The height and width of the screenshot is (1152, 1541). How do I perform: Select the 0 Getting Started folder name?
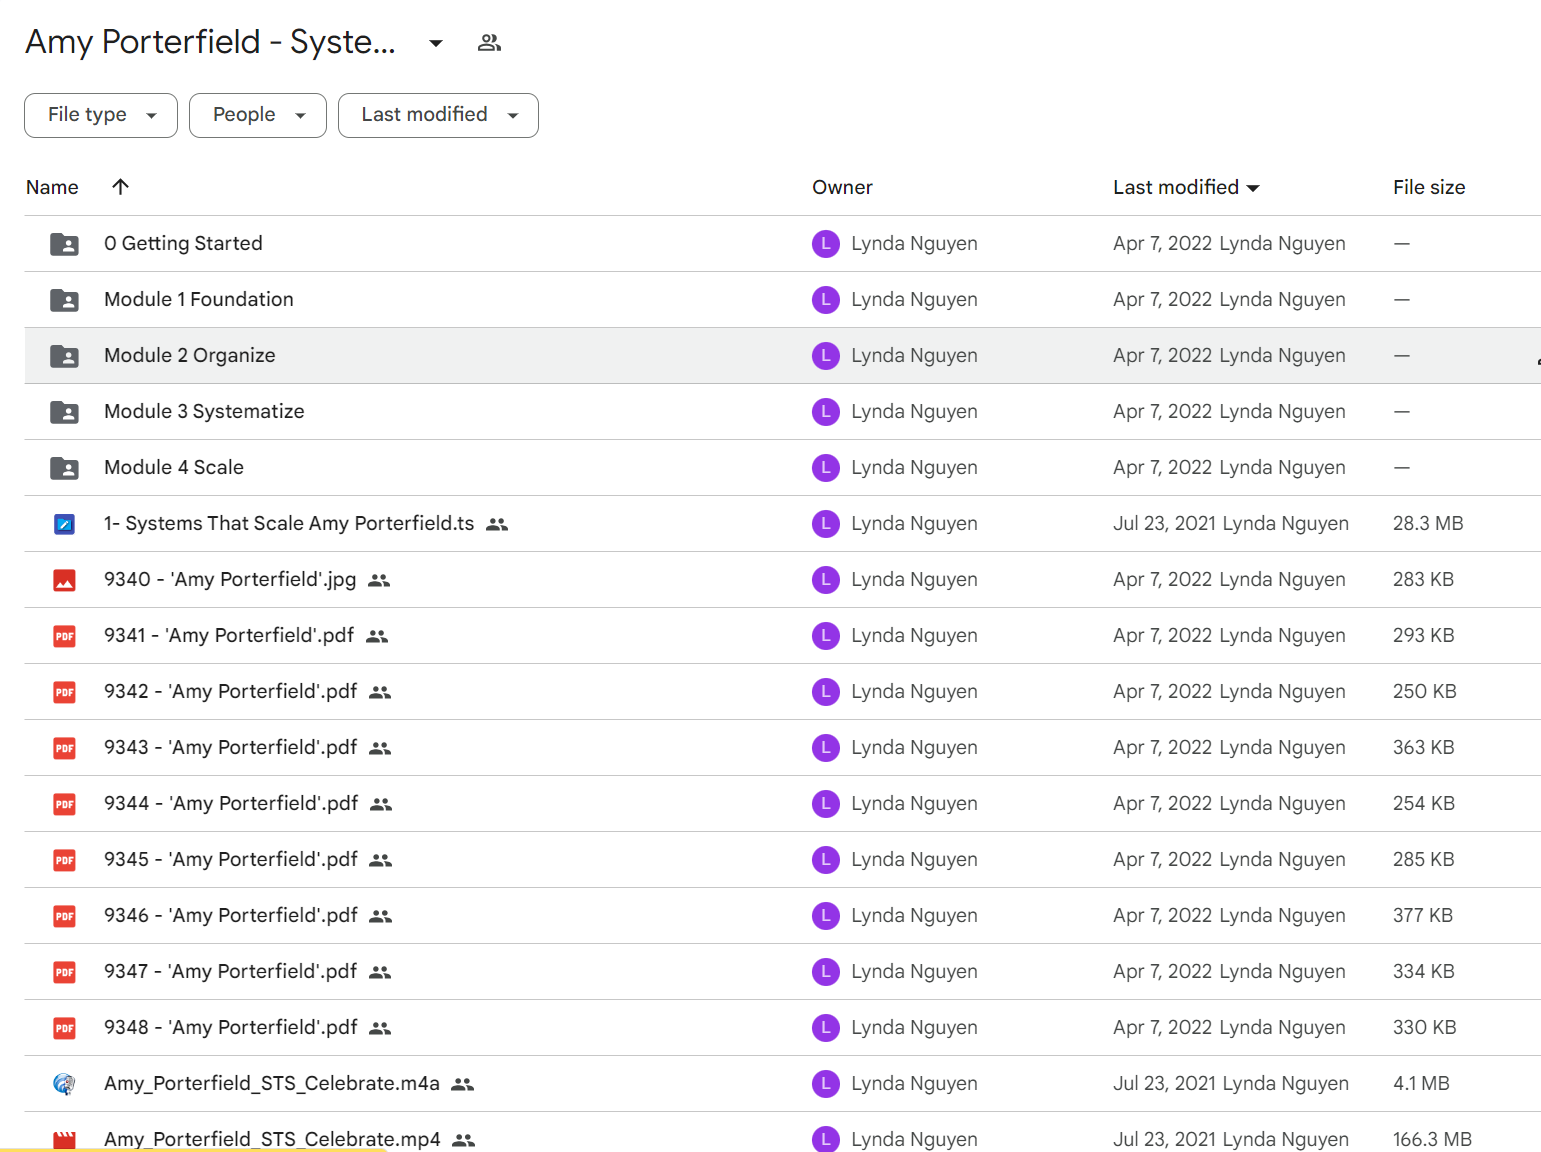click(183, 243)
